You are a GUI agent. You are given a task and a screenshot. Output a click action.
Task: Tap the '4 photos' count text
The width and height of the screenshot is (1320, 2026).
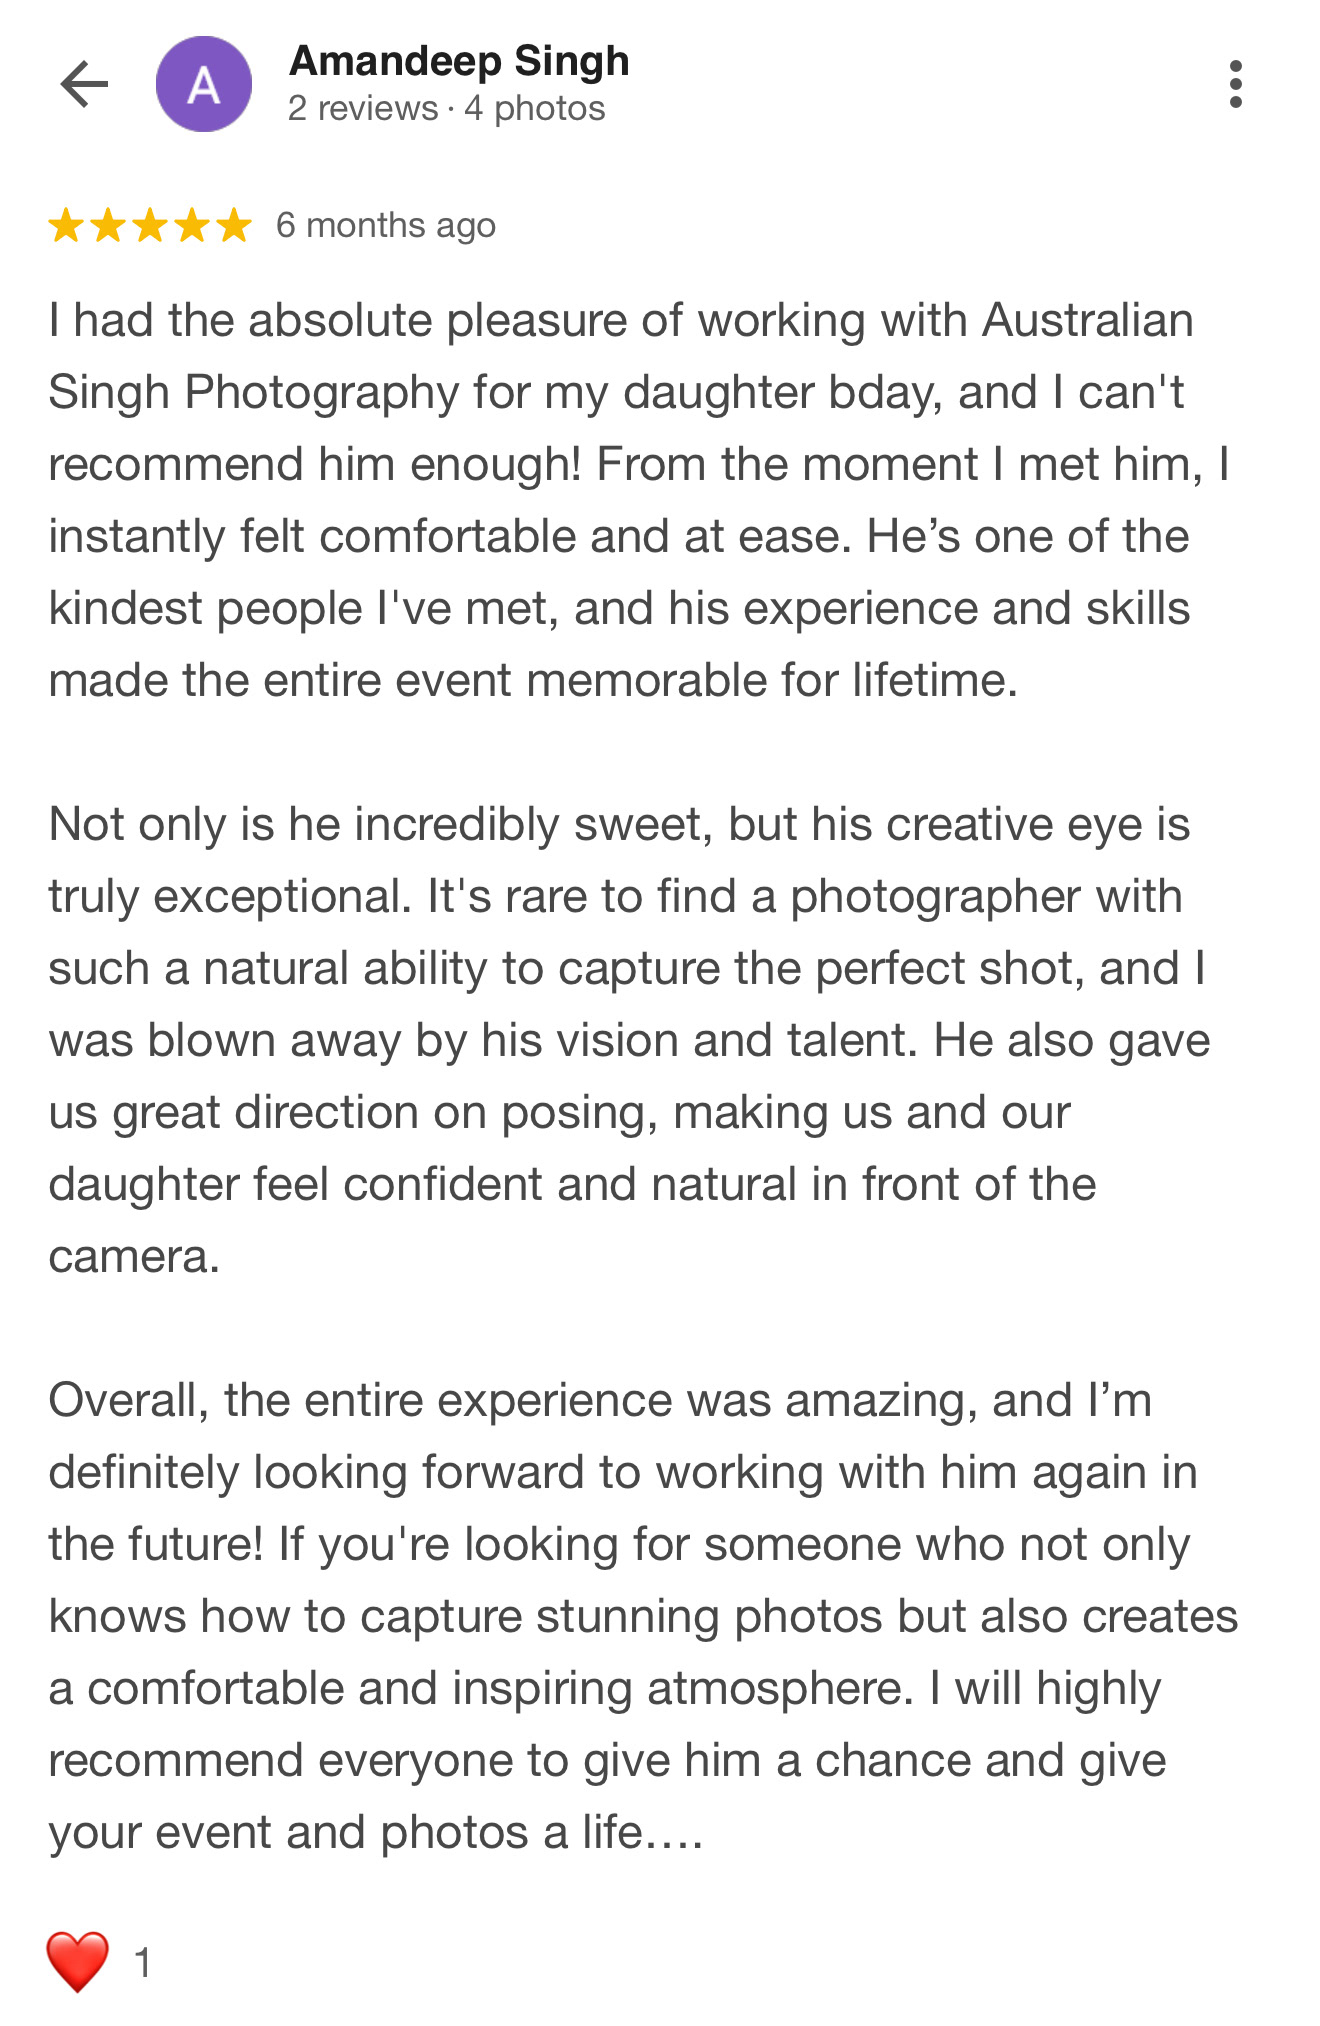tap(535, 108)
